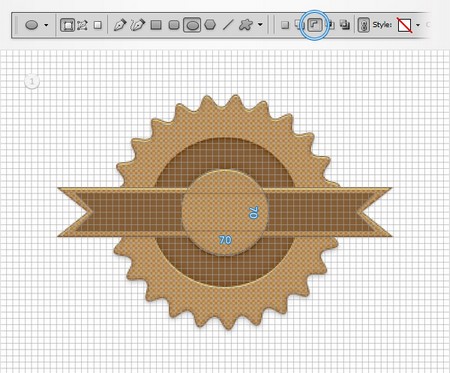Select the Pen tool
Image resolution: width=450 pixels, height=373 pixels.
[120, 25]
